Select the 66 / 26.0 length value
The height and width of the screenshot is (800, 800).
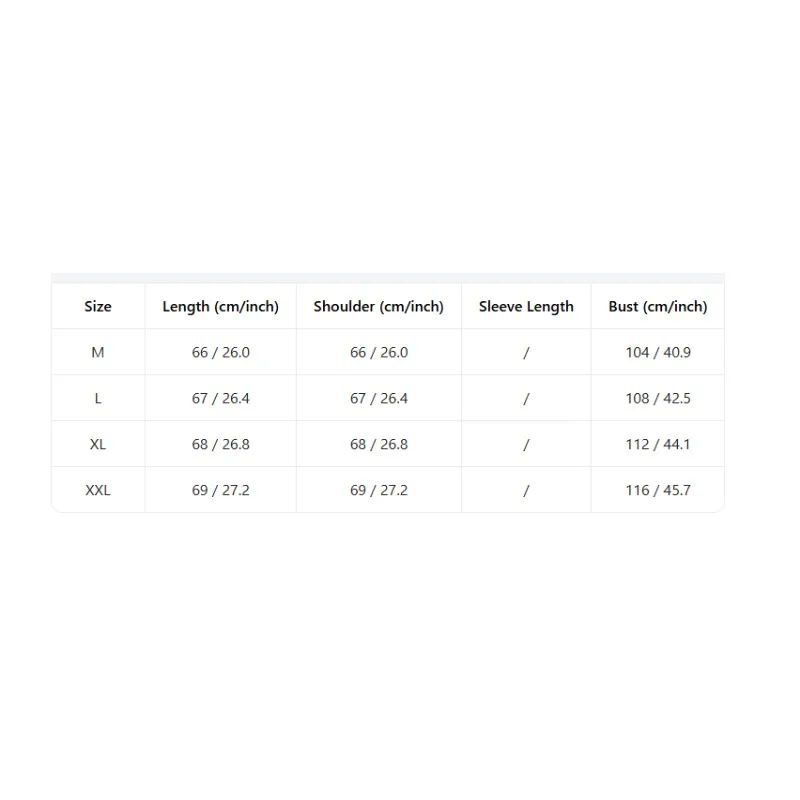click(220, 353)
